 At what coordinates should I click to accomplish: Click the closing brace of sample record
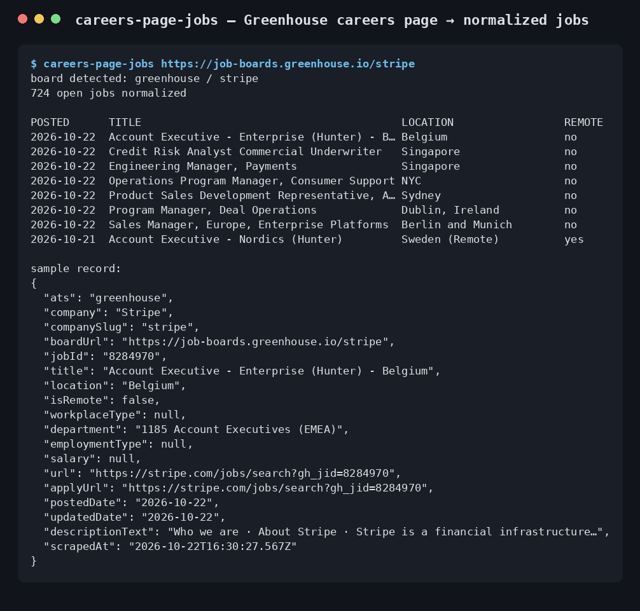tap(33, 561)
